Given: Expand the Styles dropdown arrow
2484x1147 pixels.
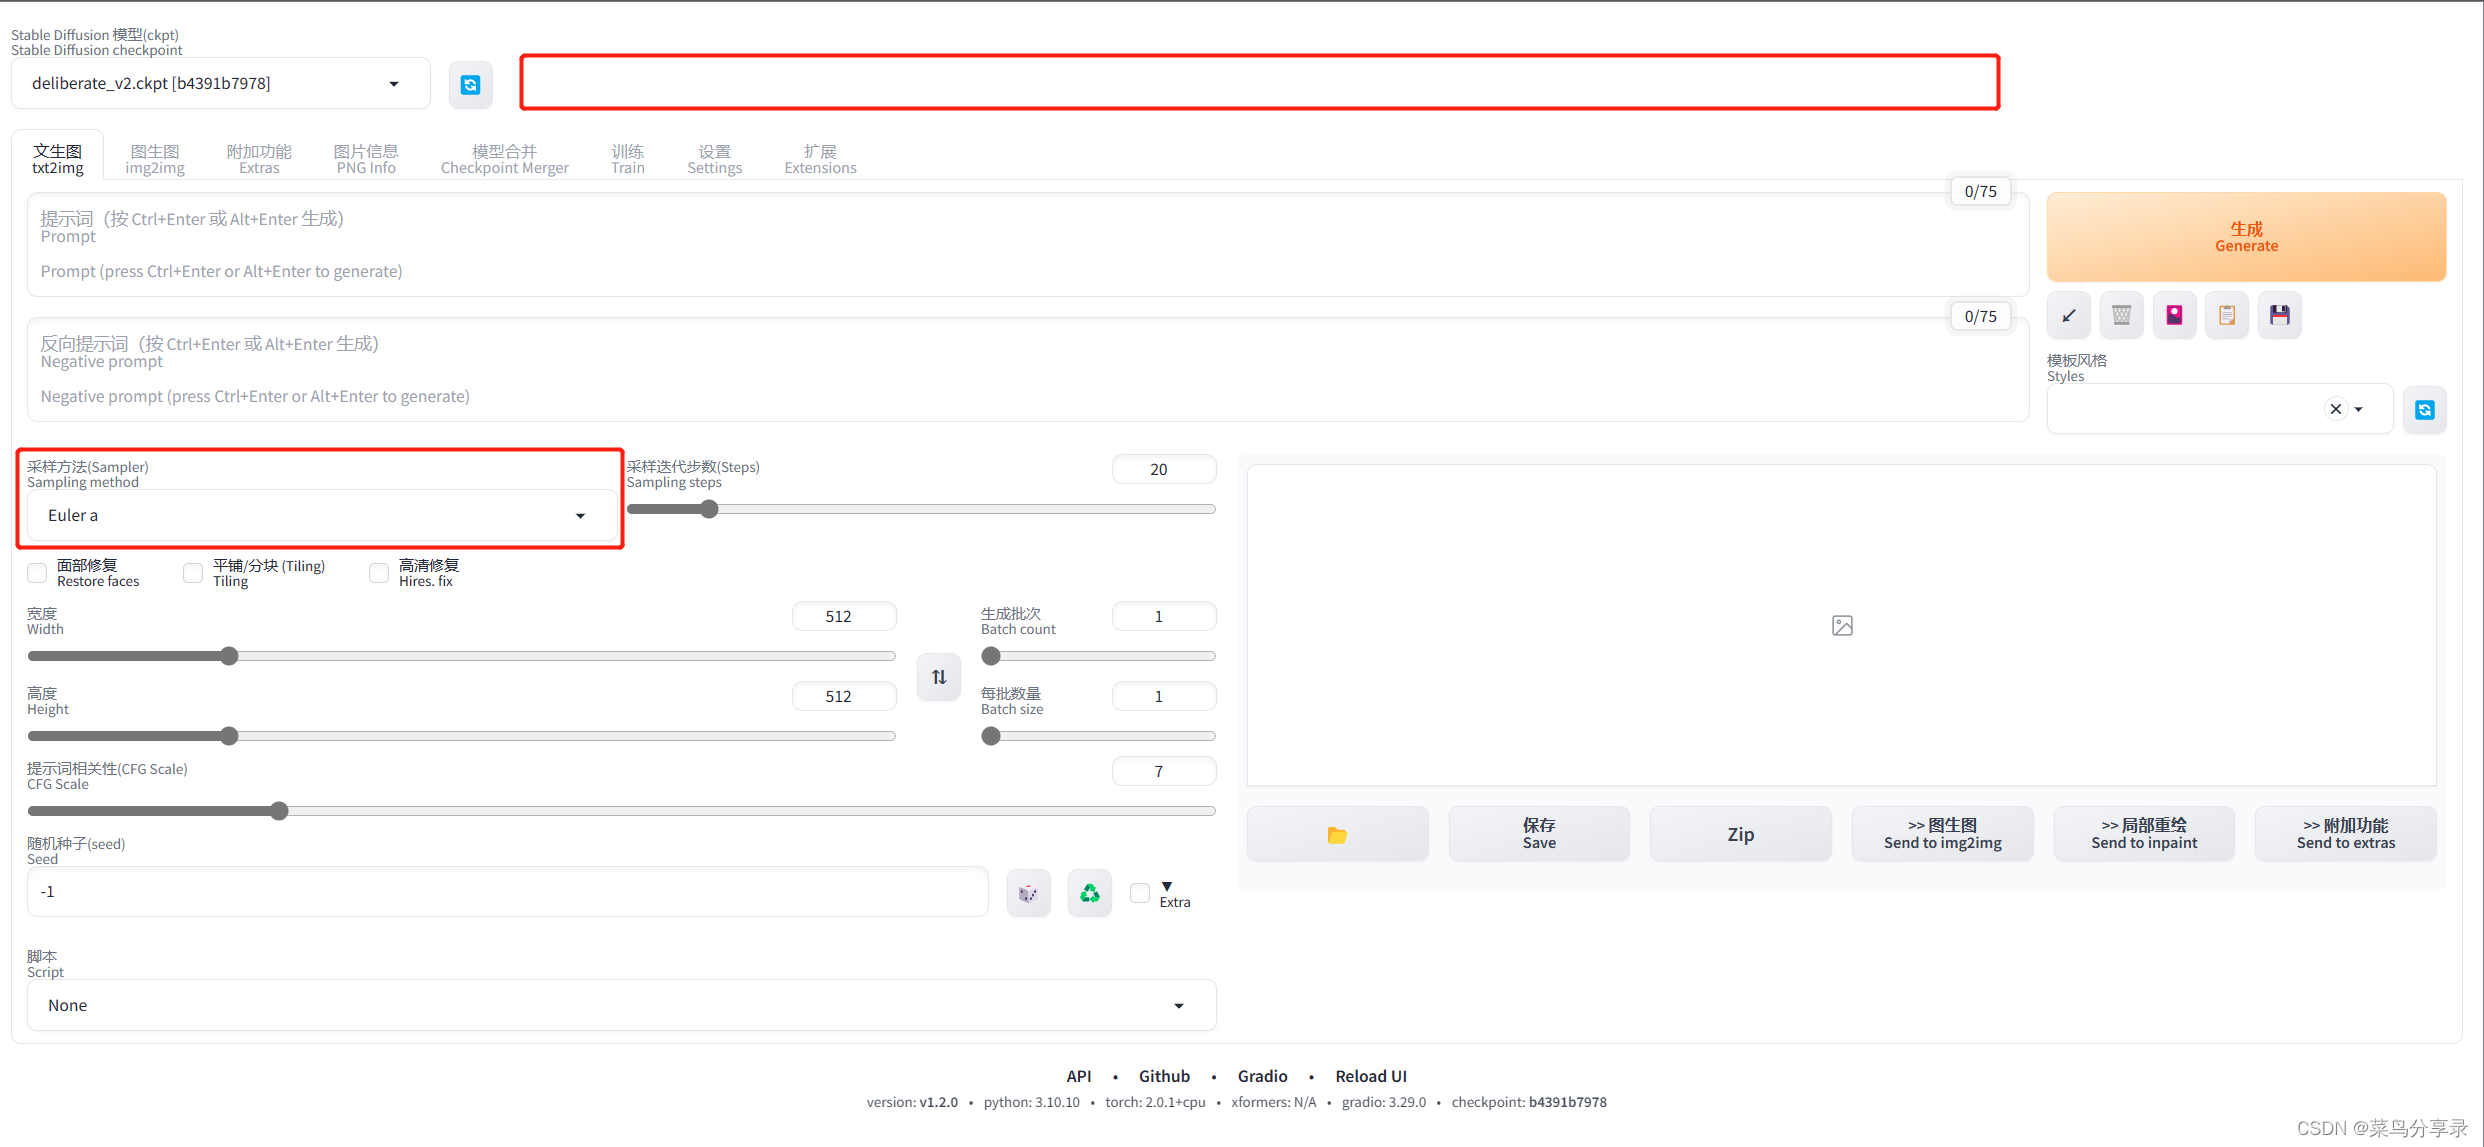Looking at the screenshot, I should coord(2359,410).
